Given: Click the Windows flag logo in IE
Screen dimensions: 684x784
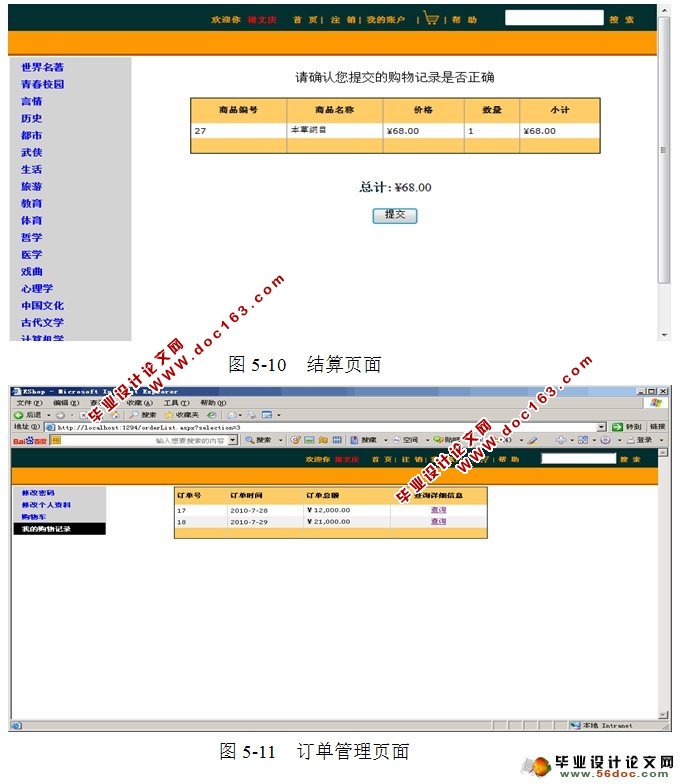Looking at the screenshot, I should (656, 403).
